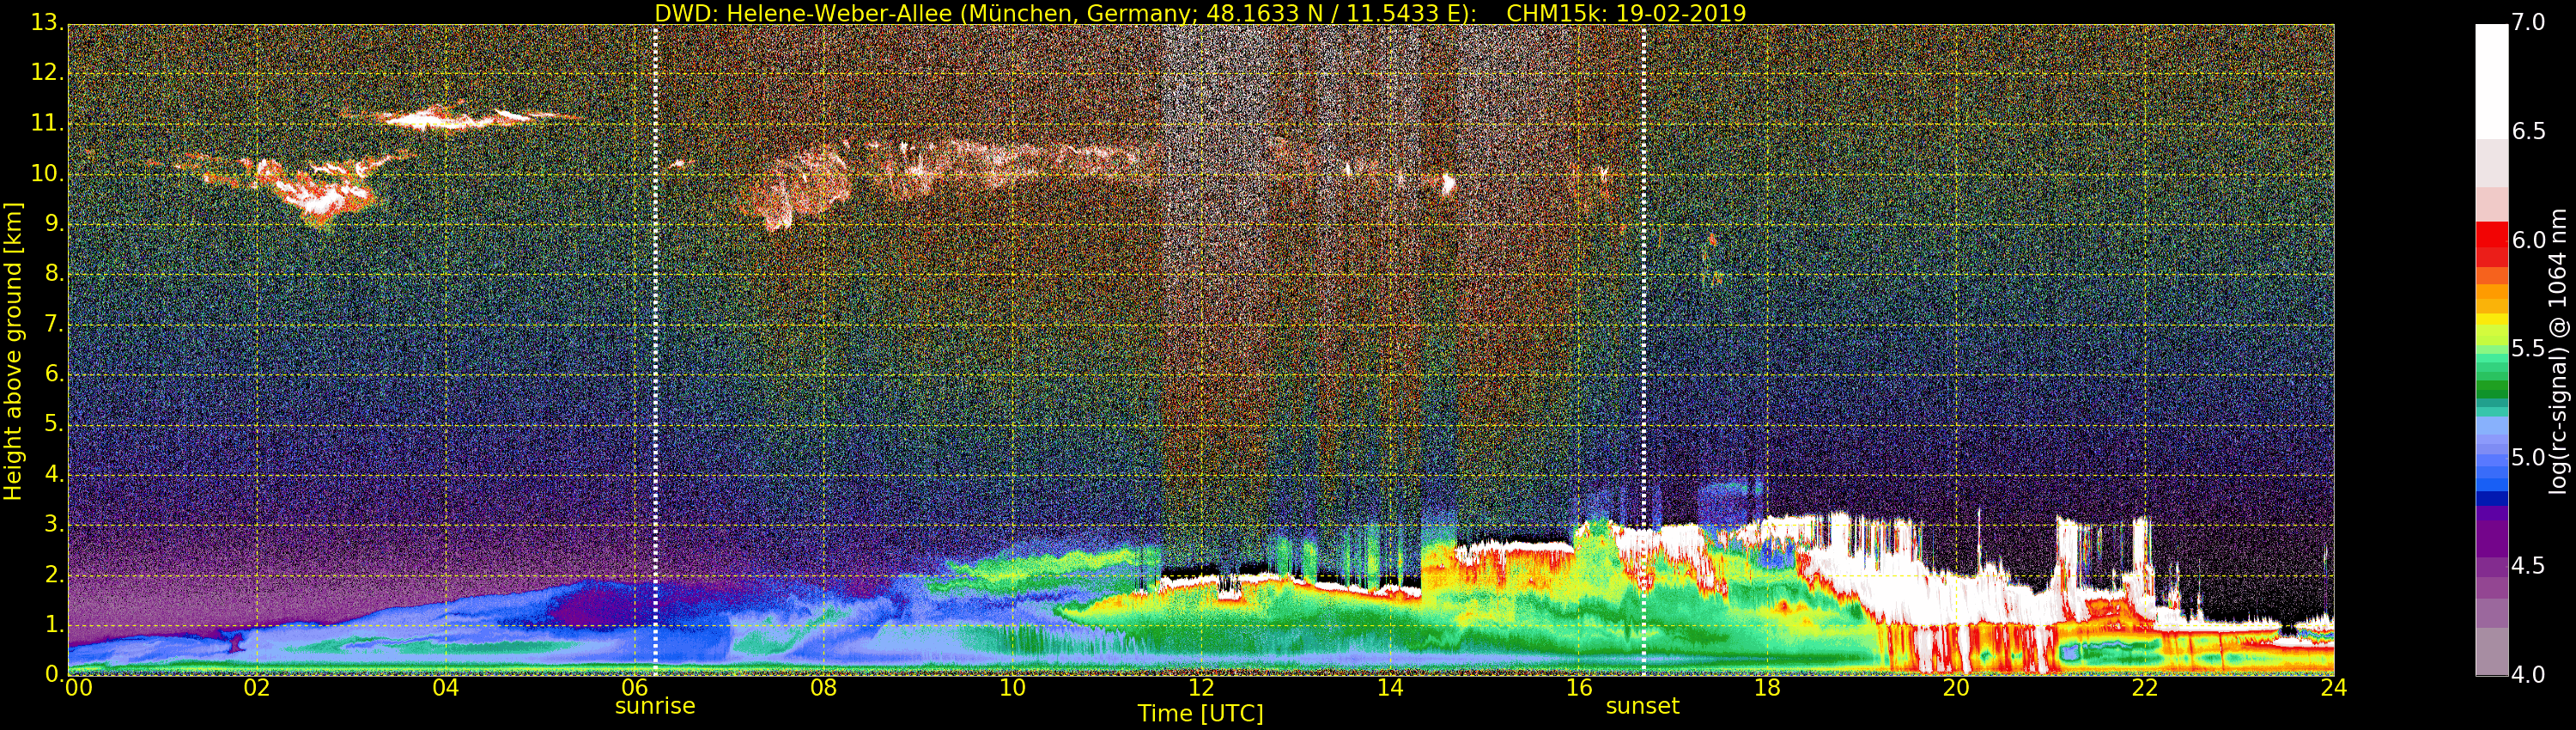Click time axis tick '00'
This screenshot has width=2576, height=730.
click(x=78, y=688)
